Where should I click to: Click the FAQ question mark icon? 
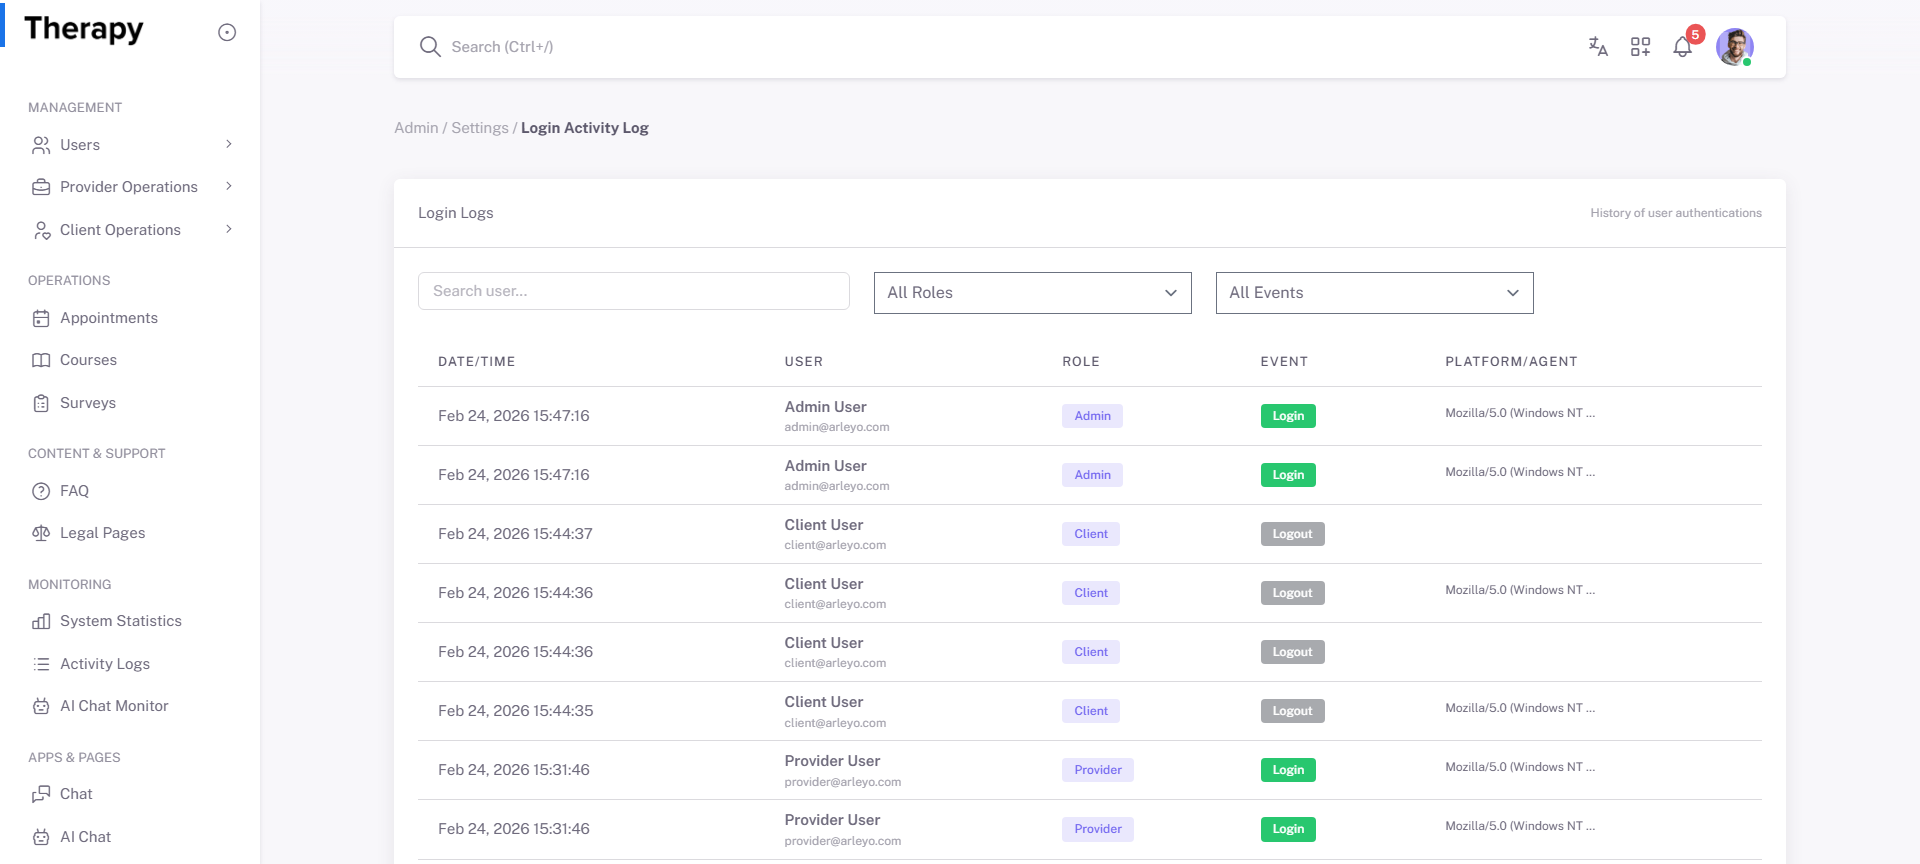[x=41, y=491]
